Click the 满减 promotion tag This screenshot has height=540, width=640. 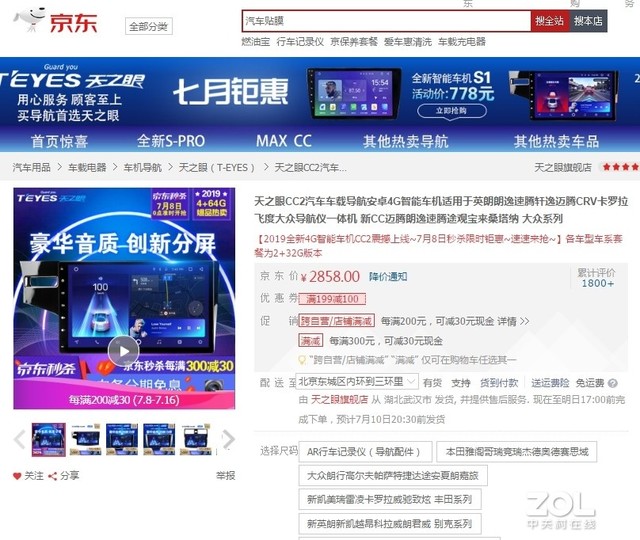pyautogui.click(x=311, y=340)
